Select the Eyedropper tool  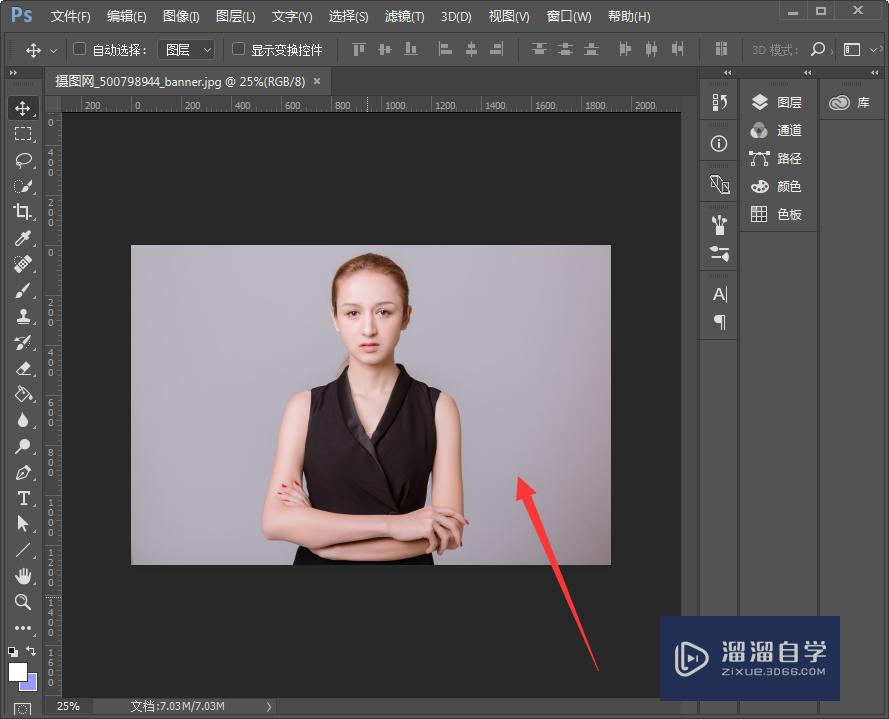coord(23,238)
